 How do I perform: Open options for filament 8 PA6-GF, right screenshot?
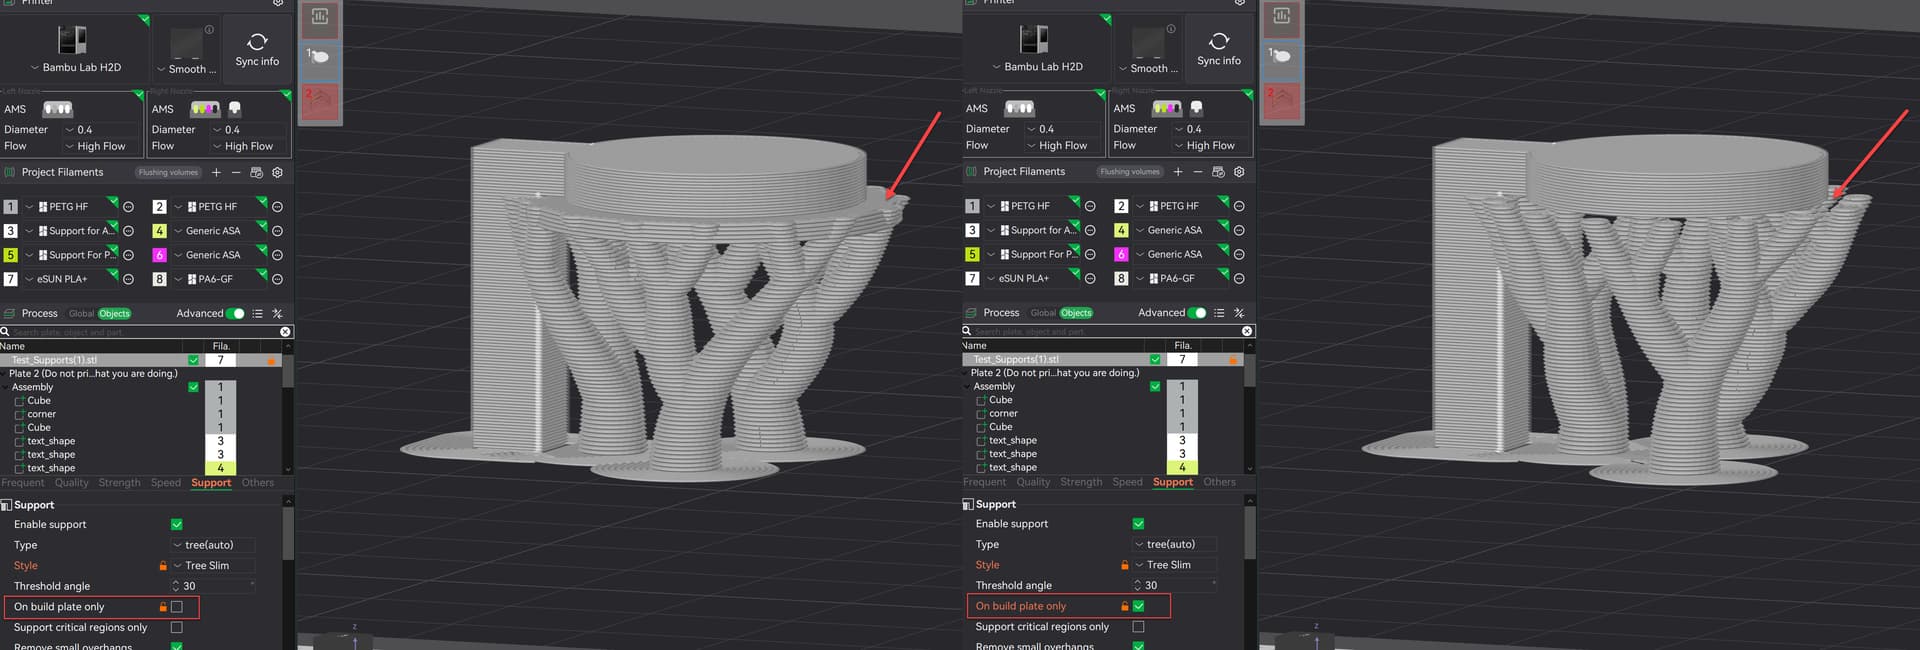(x=1239, y=278)
